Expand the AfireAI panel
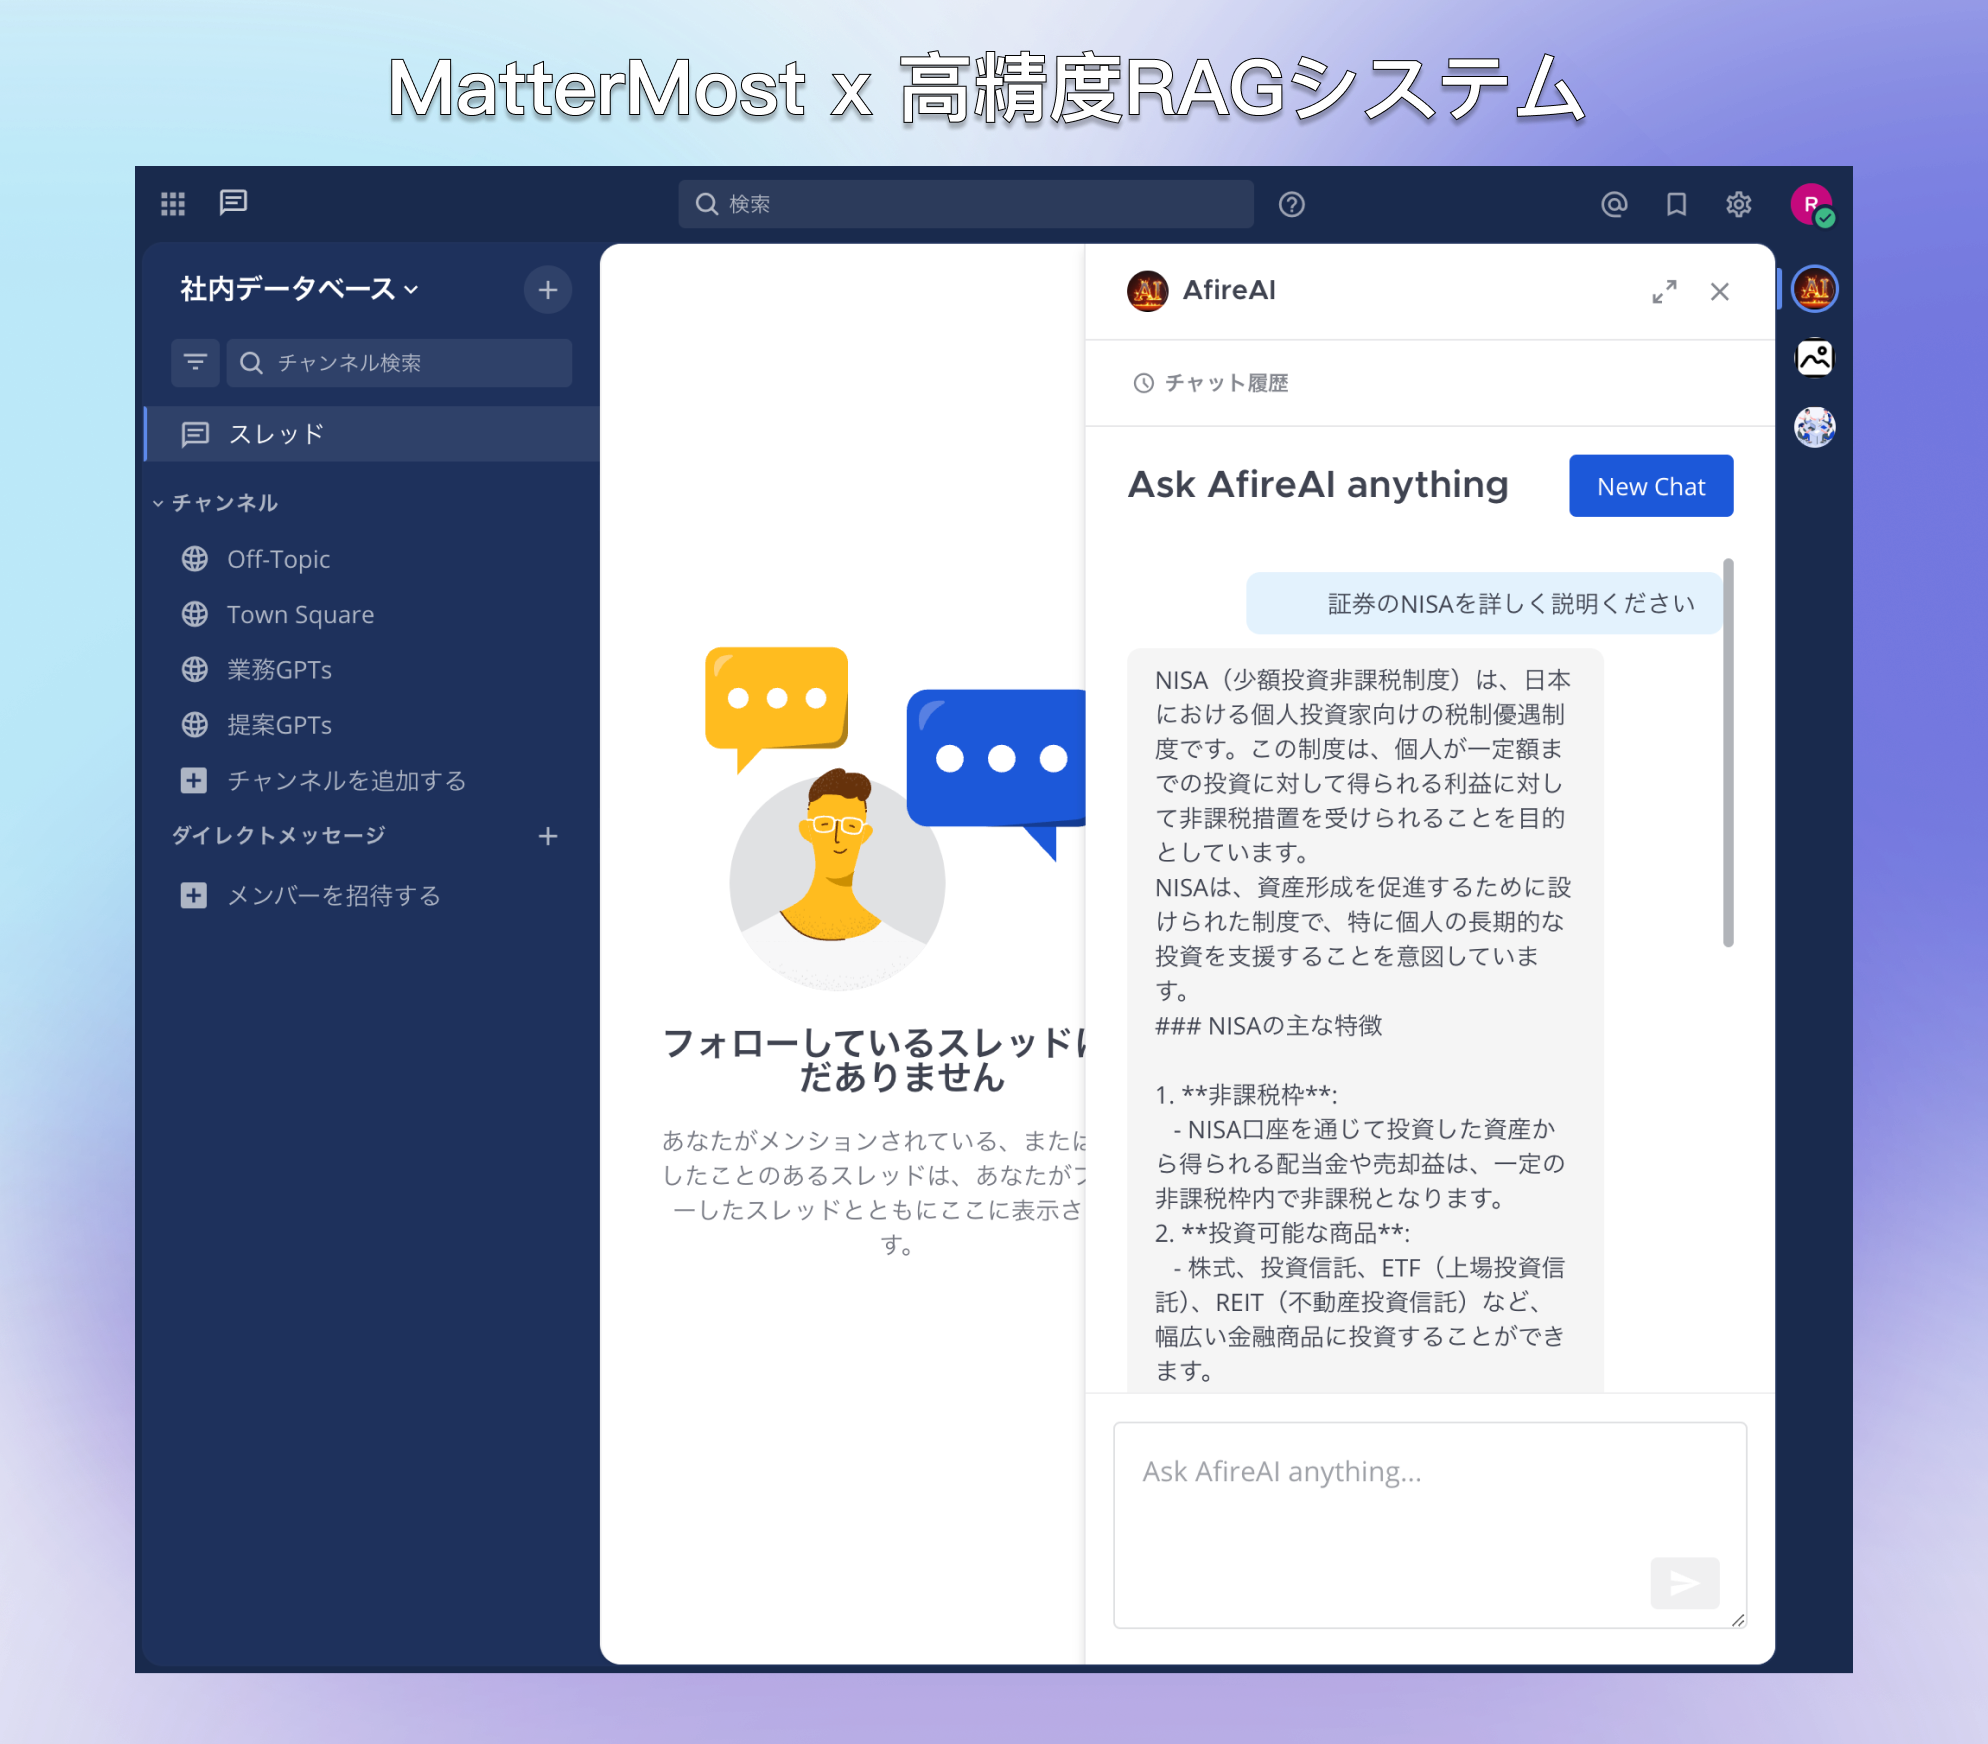The width and height of the screenshot is (1988, 1744). coord(1664,291)
